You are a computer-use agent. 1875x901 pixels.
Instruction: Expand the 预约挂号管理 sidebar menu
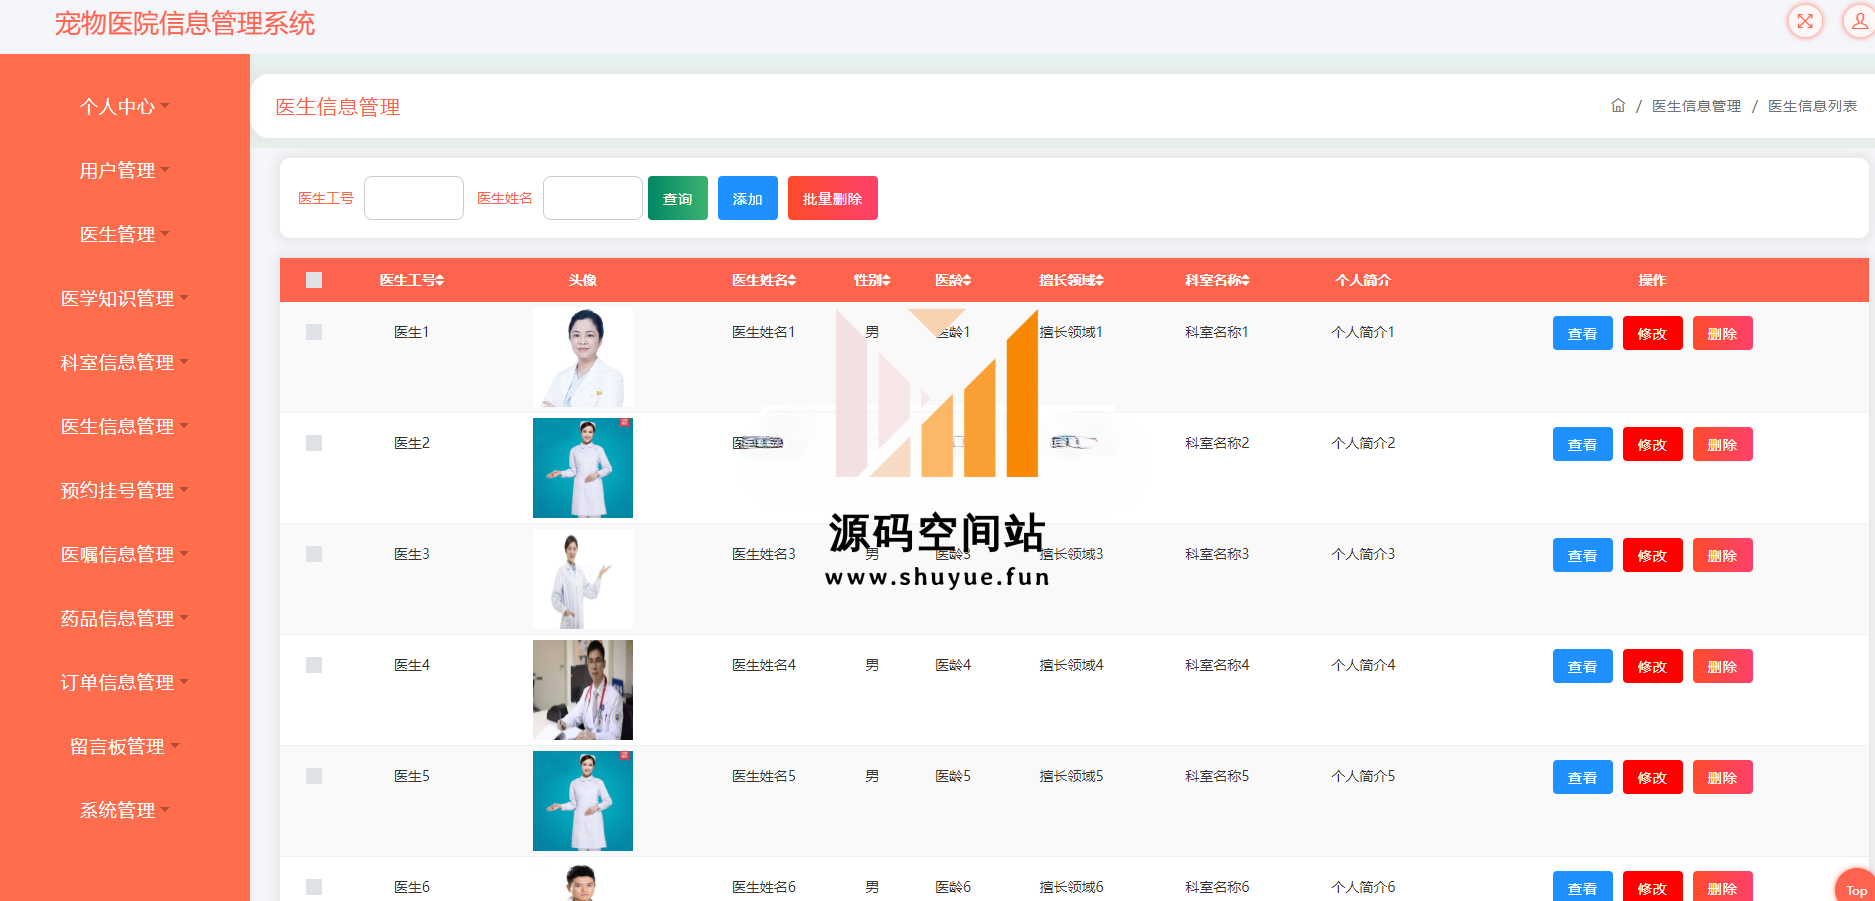click(x=125, y=490)
